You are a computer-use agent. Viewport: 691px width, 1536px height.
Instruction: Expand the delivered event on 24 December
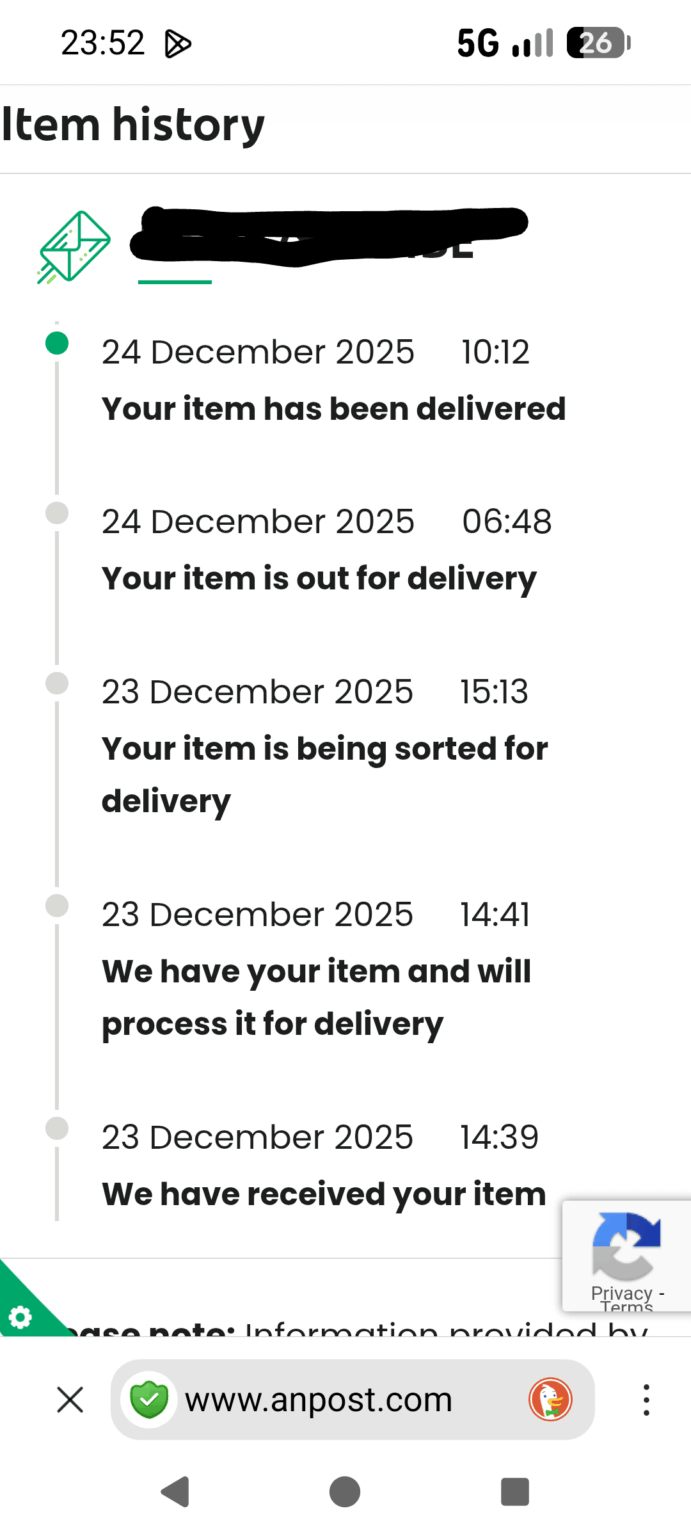(333, 408)
